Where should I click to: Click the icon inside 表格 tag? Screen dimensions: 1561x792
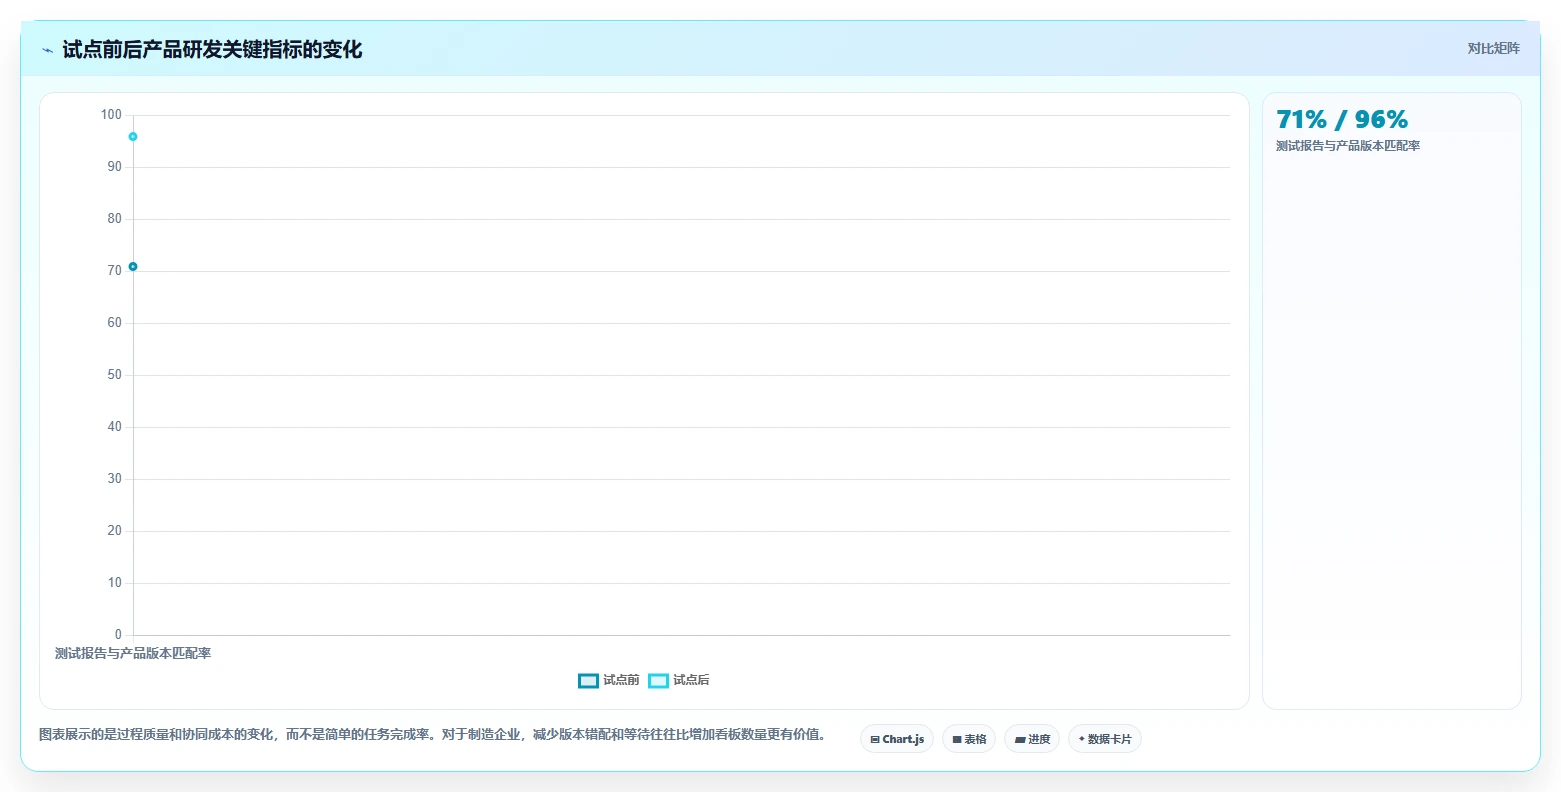(x=957, y=740)
